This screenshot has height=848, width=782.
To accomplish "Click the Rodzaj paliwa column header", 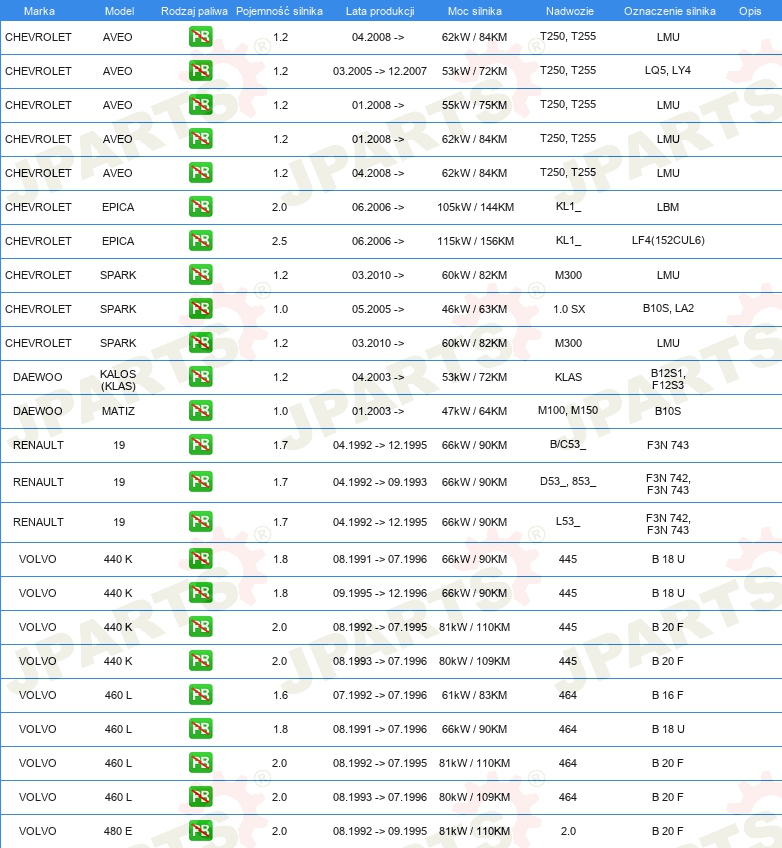I will 194,11.
